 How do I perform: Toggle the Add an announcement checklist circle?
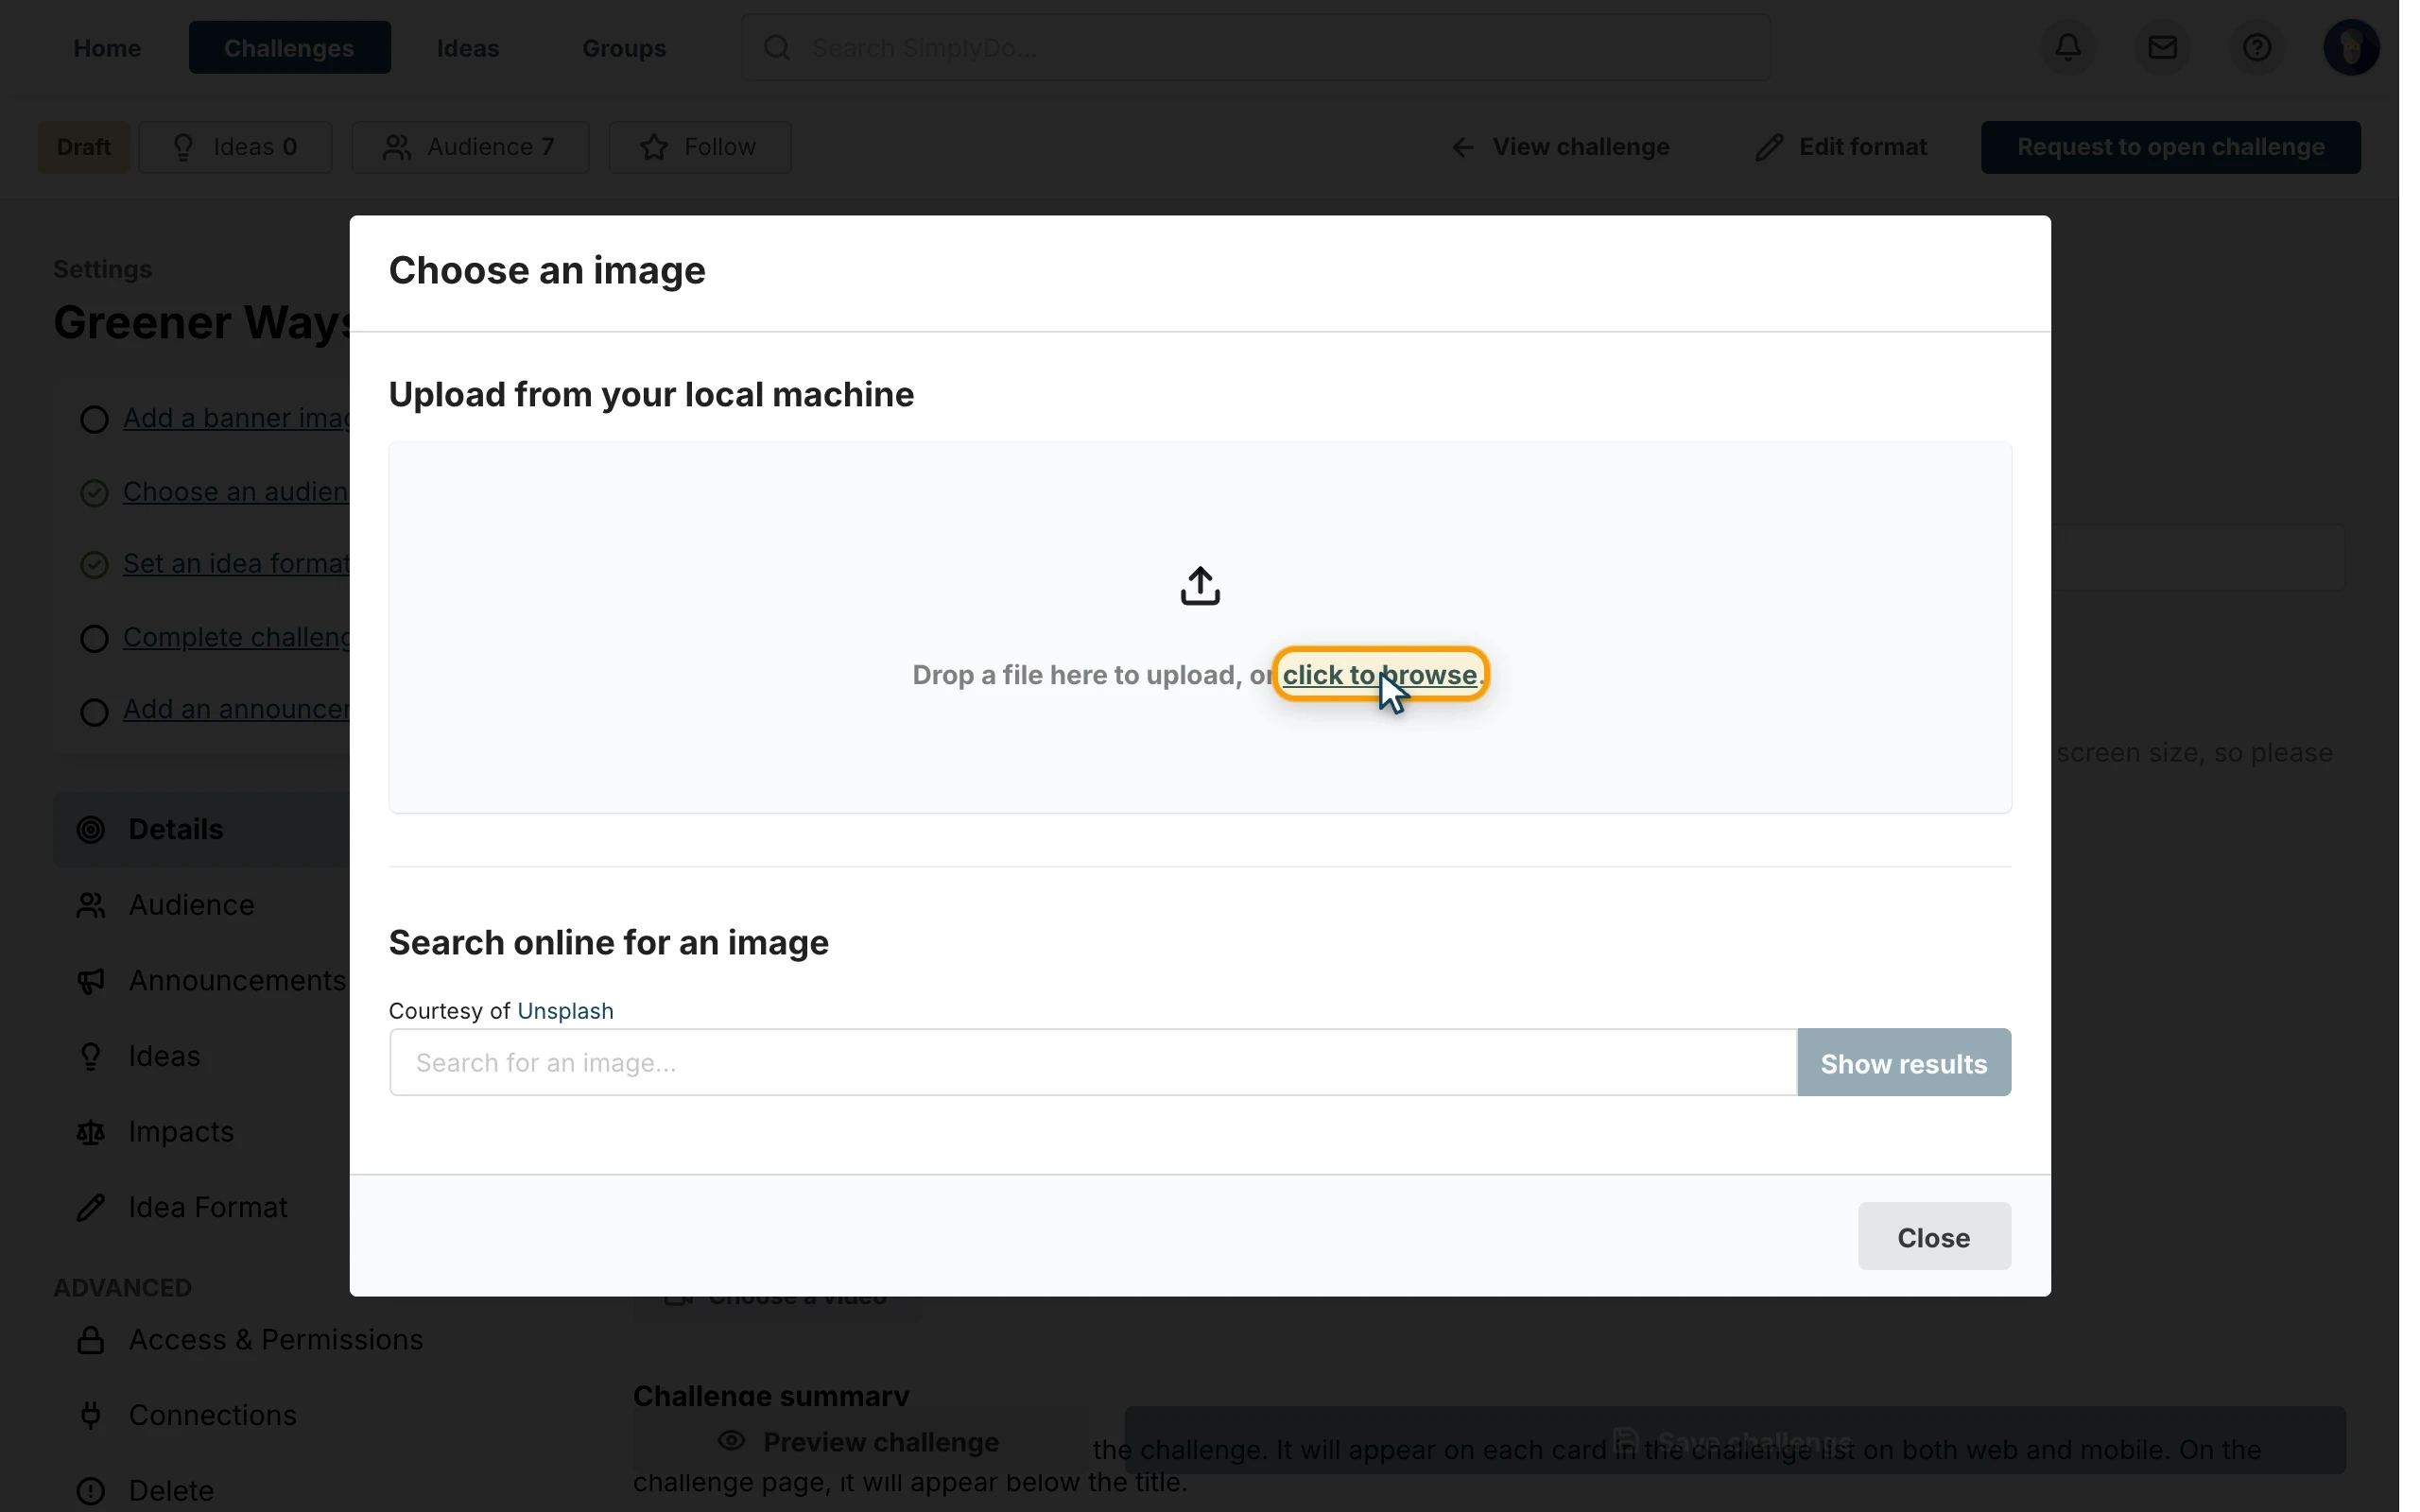click(x=94, y=711)
